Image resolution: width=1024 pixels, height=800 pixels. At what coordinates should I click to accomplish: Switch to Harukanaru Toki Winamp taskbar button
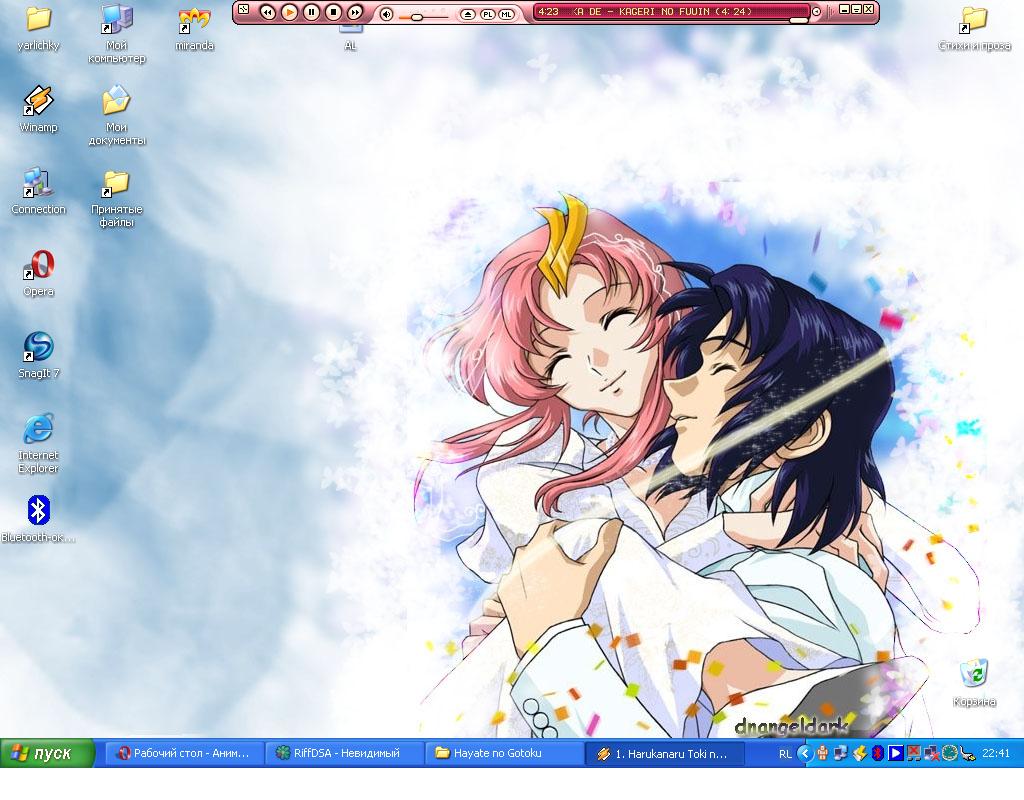point(664,753)
